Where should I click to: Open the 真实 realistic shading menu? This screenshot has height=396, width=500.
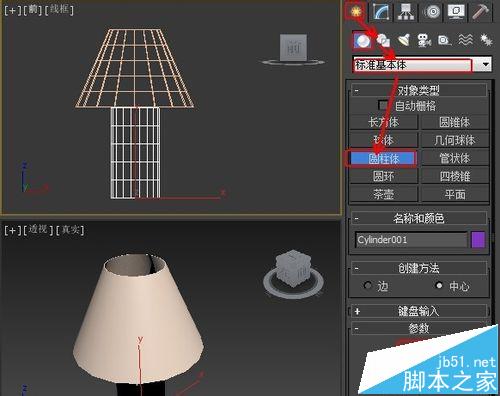click(x=70, y=230)
